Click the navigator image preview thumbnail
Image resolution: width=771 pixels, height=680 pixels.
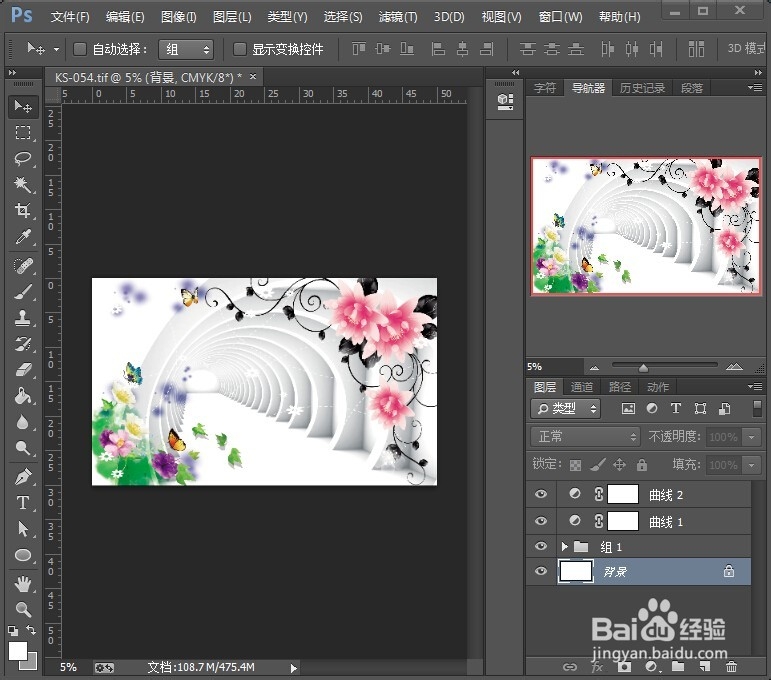tap(646, 226)
